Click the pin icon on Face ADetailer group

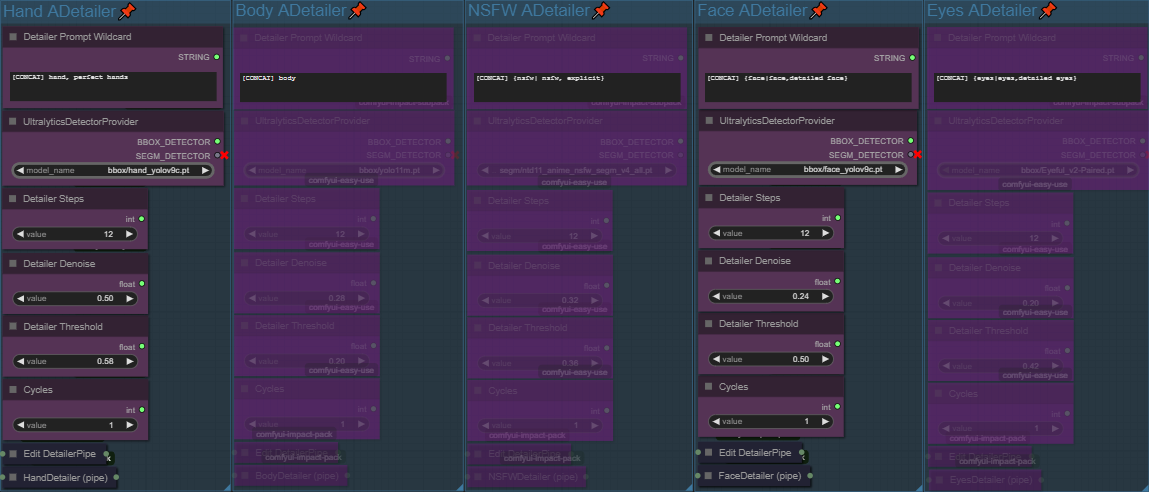pos(819,10)
